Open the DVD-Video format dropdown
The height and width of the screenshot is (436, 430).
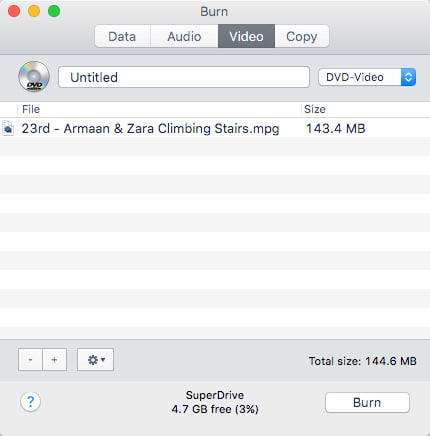(x=367, y=77)
